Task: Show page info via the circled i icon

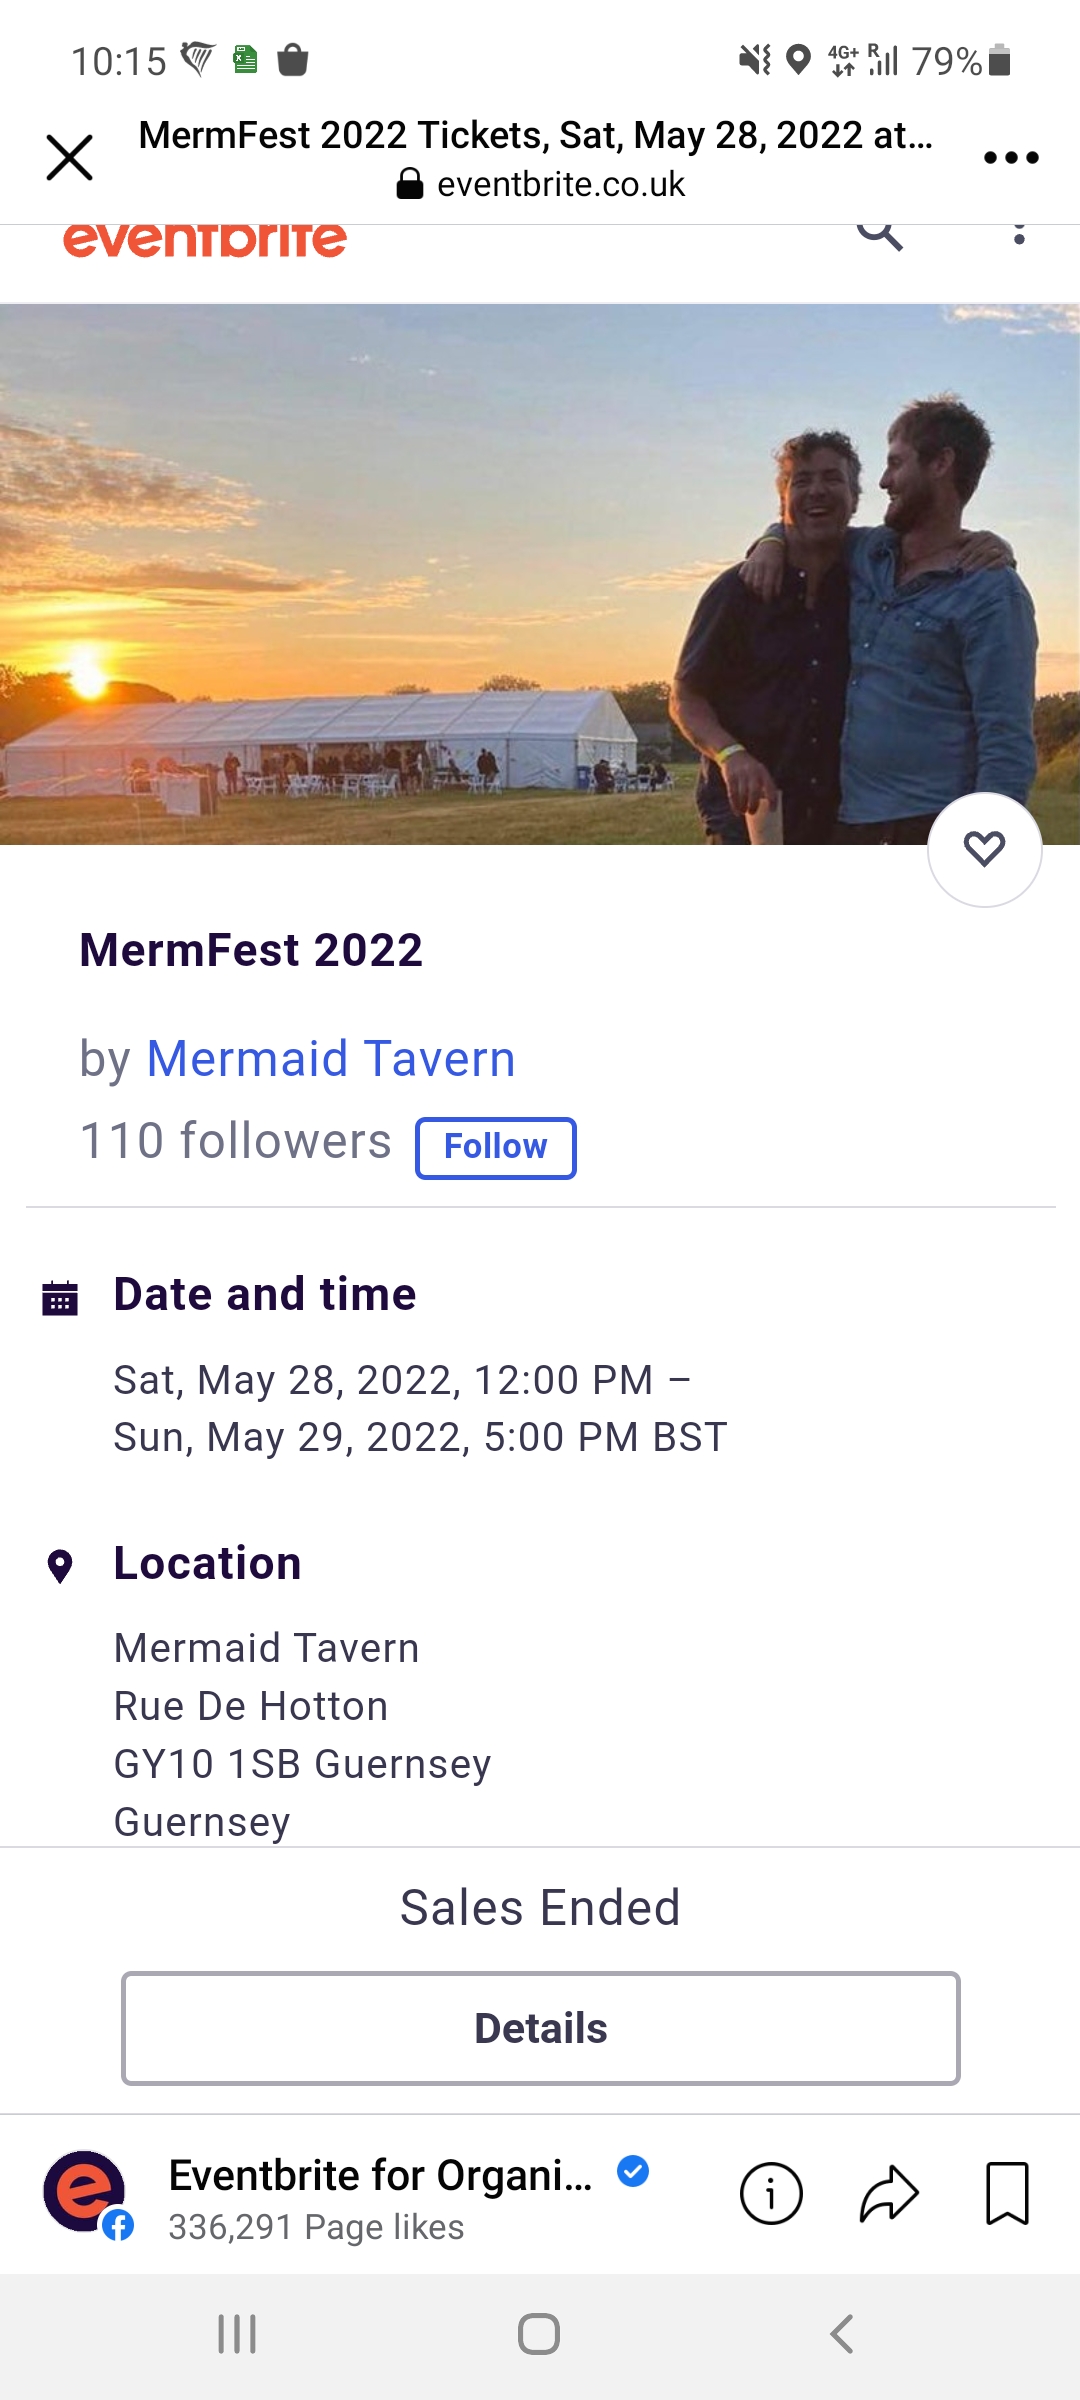Action: click(771, 2194)
